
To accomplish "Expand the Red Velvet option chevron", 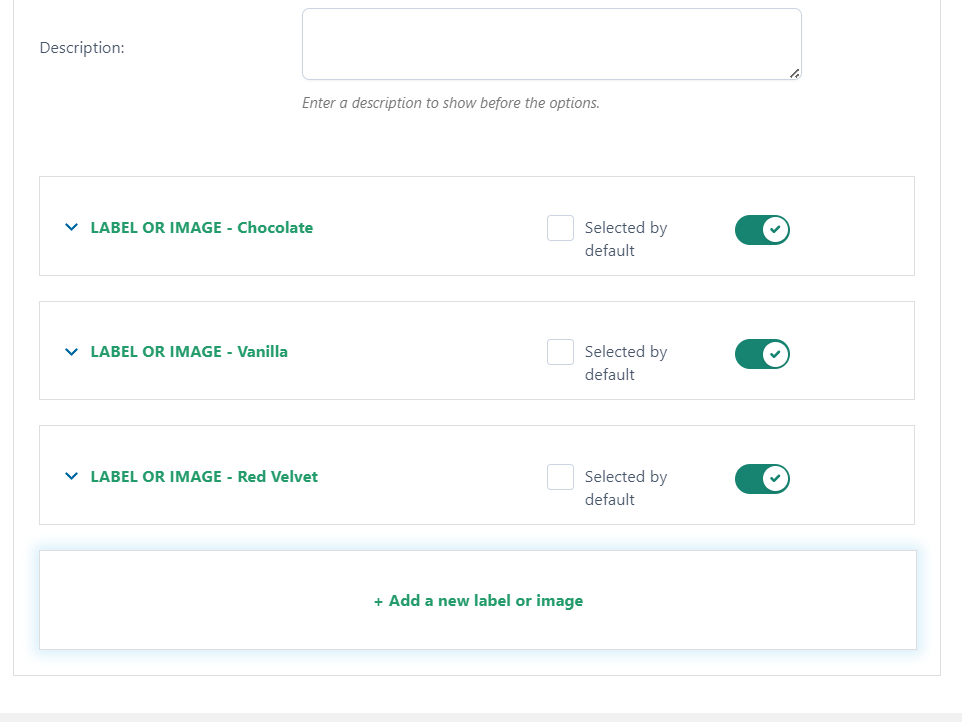I will point(71,476).
